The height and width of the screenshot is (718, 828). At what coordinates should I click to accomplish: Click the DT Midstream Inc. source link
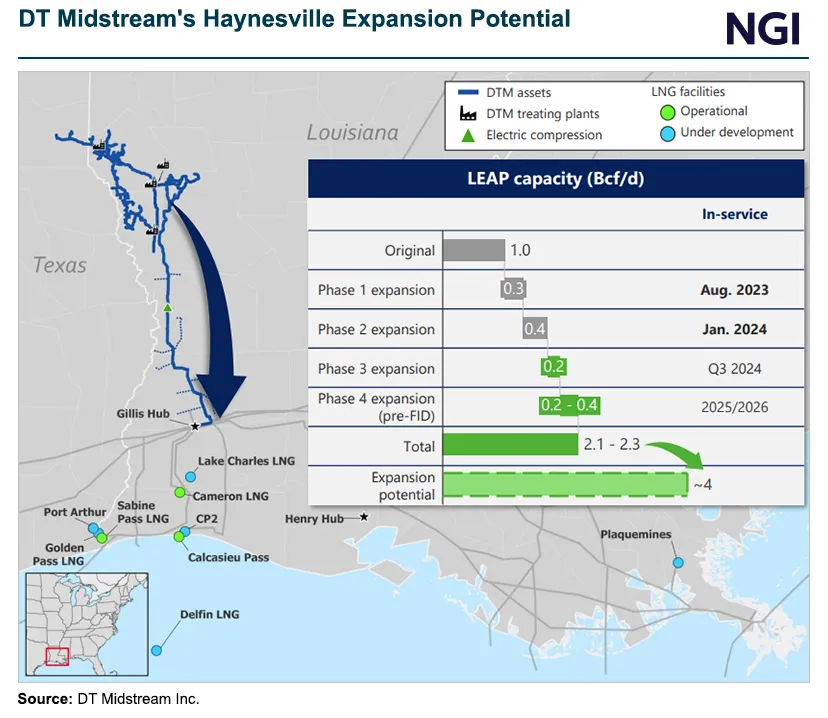137,698
